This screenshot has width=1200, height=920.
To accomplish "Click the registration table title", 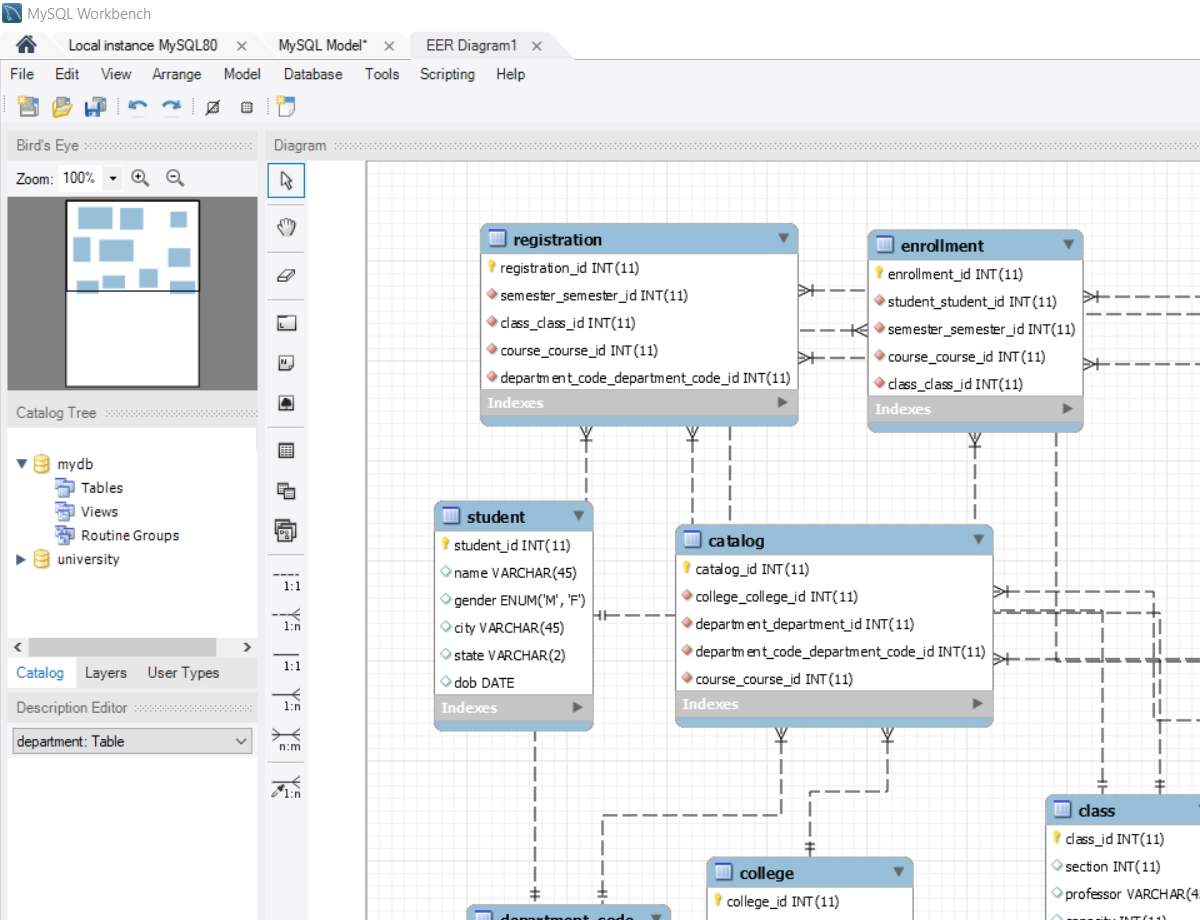I will 557,239.
